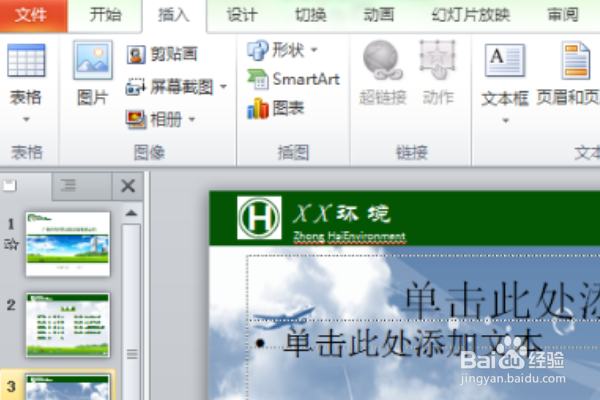Viewport: 600px width, 400px height.
Task: Click the 形状 shapes icon
Action: [258, 50]
